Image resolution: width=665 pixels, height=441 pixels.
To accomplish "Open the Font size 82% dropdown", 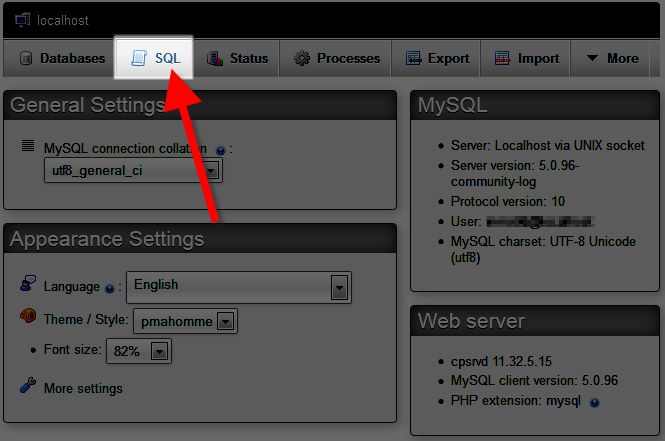I will click(x=139, y=351).
